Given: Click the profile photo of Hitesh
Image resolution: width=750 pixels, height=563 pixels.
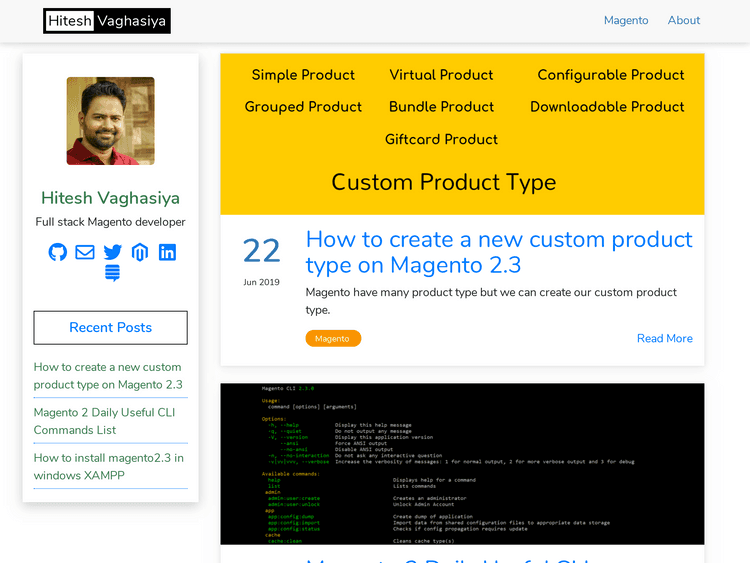Looking at the screenshot, I should tap(110, 121).
